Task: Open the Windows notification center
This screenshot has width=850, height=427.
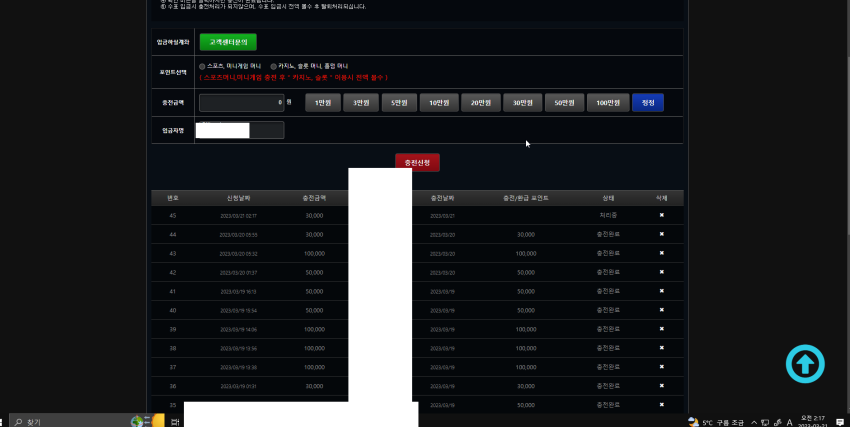Action: tap(840, 422)
